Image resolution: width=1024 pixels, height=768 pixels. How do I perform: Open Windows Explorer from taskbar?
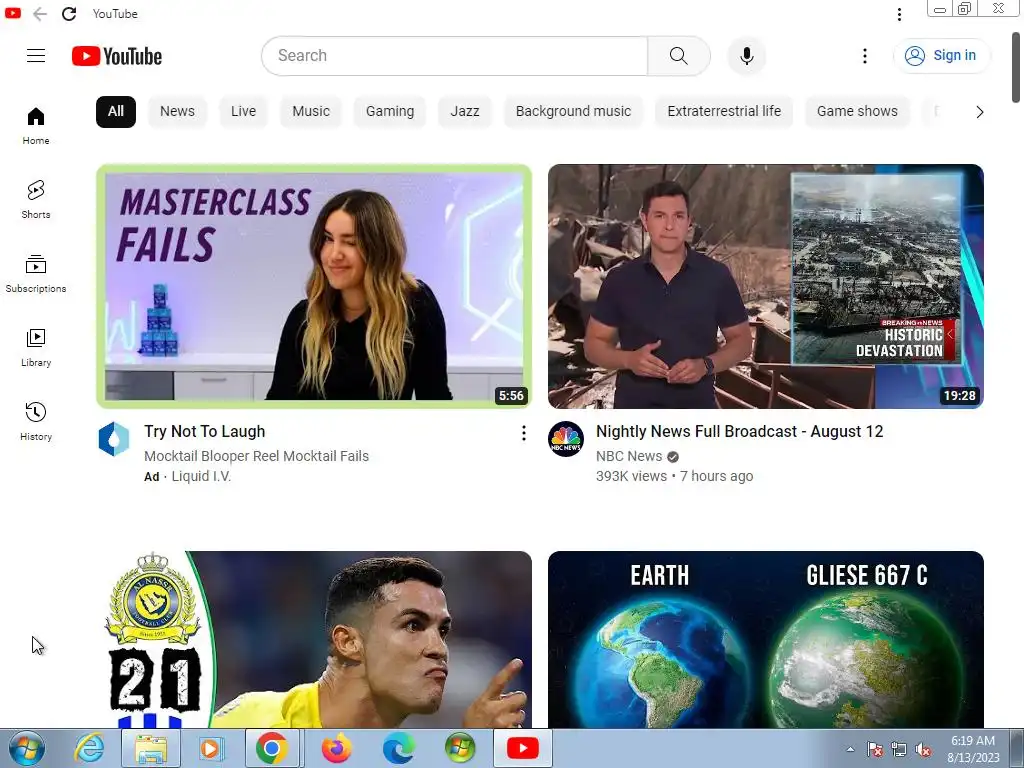click(x=151, y=748)
